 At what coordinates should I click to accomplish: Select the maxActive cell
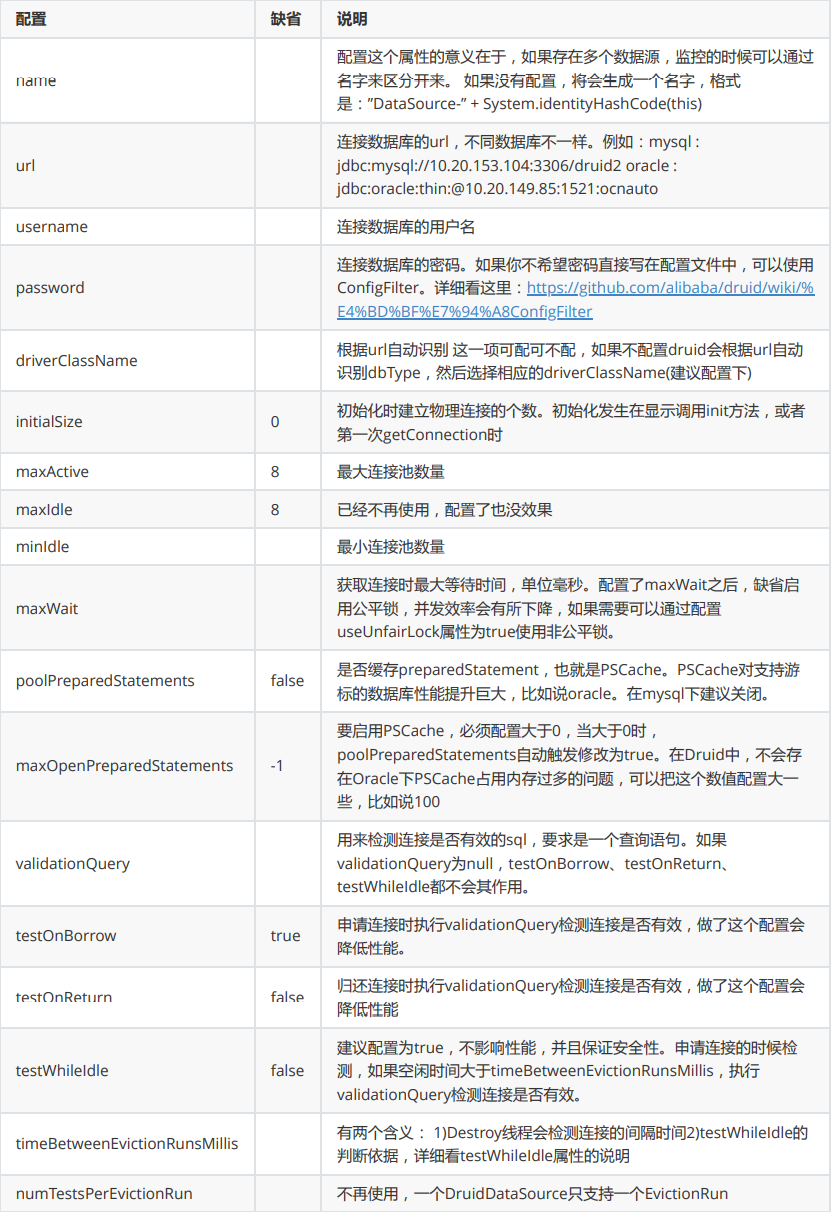click(x=128, y=471)
